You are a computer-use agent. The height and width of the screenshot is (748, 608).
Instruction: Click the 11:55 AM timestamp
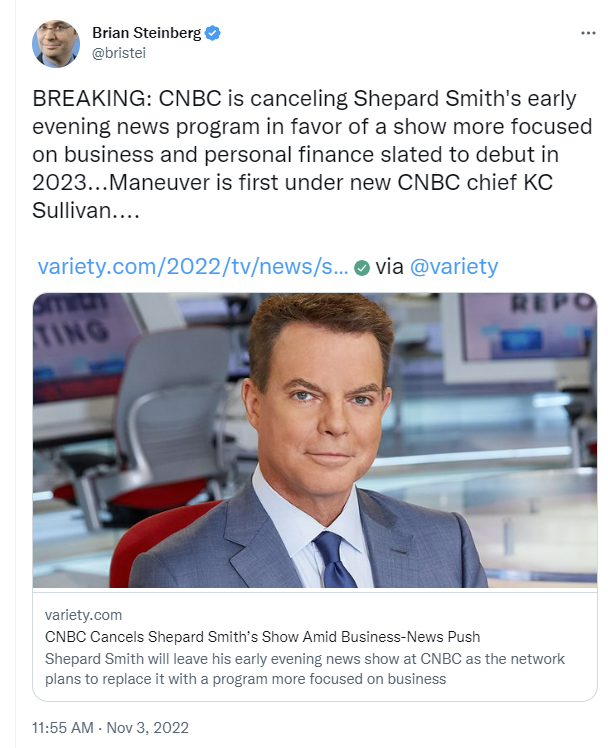click(62, 727)
